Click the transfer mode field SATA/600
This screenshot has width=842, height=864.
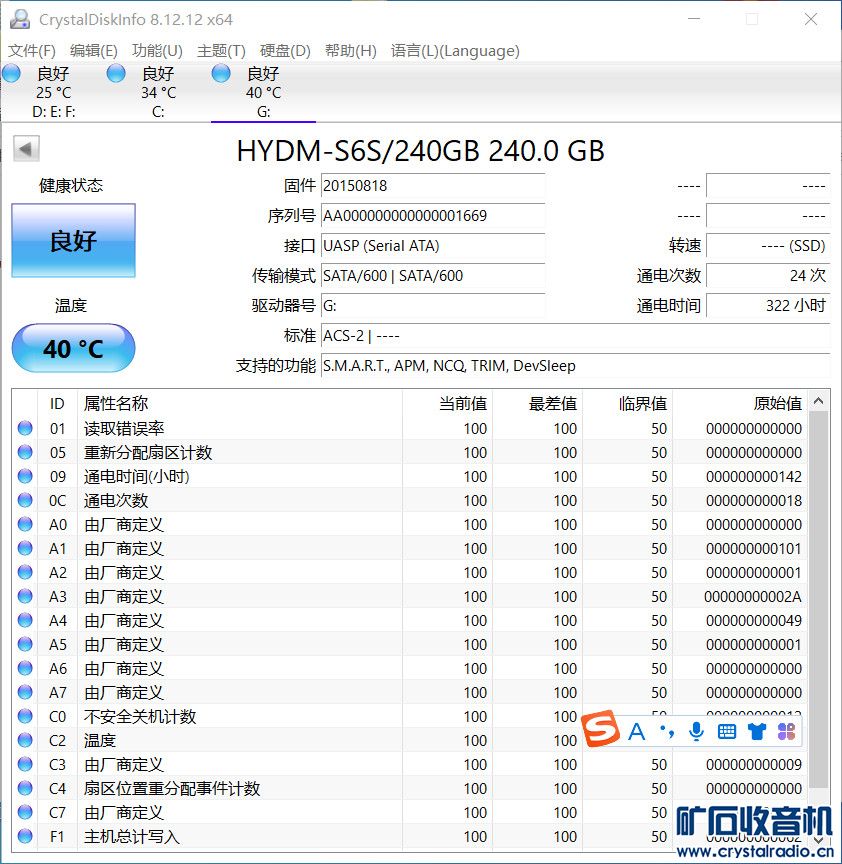pos(433,276)
